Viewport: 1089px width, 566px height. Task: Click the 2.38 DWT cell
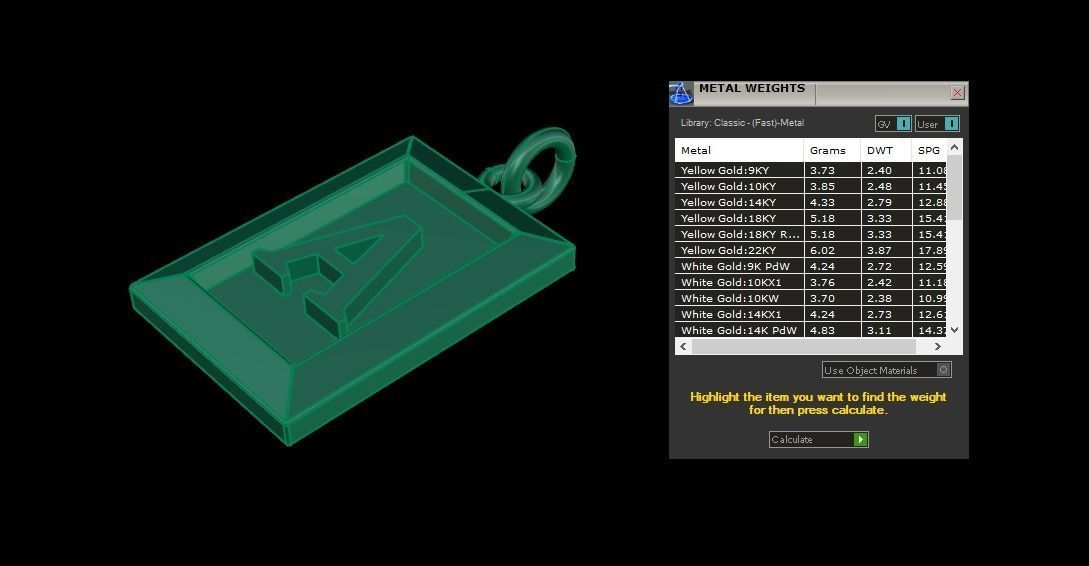tap(886, 298)
